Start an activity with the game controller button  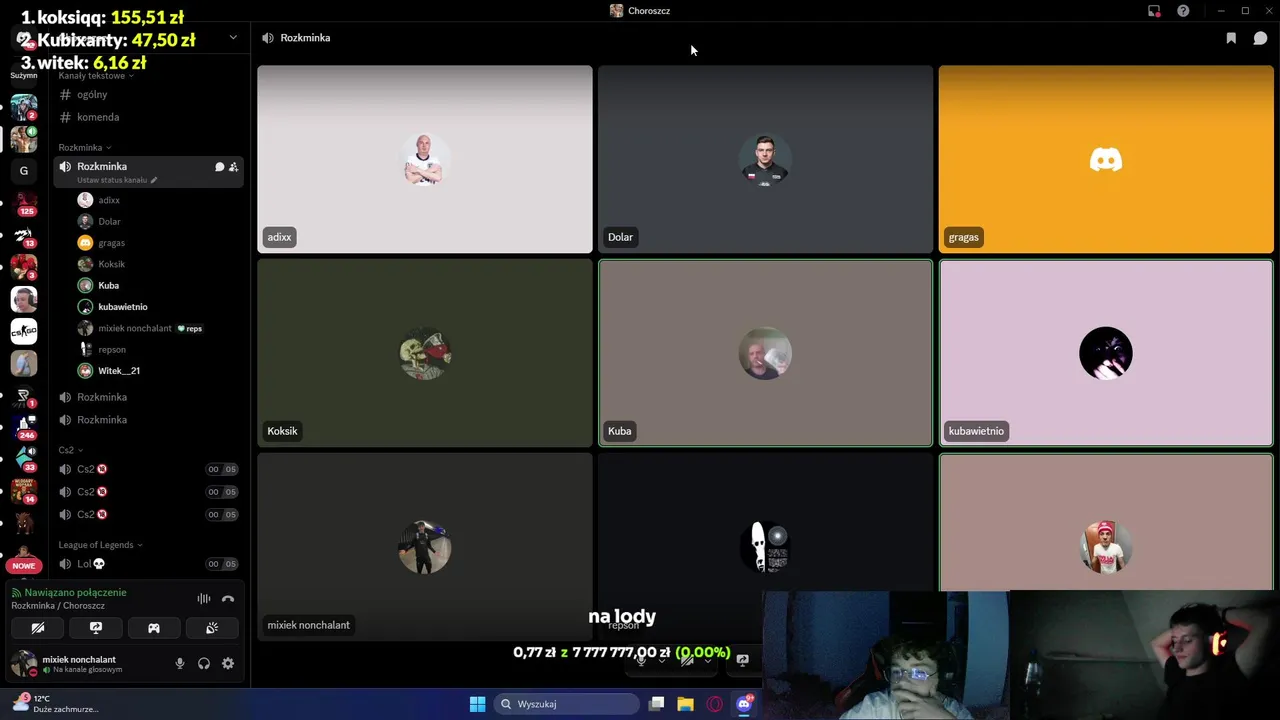point(154,628)
